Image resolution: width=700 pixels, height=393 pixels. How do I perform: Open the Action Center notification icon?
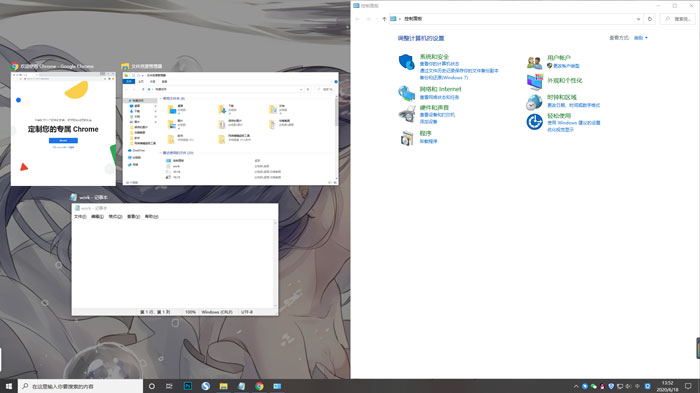click(x=688, y=386)
